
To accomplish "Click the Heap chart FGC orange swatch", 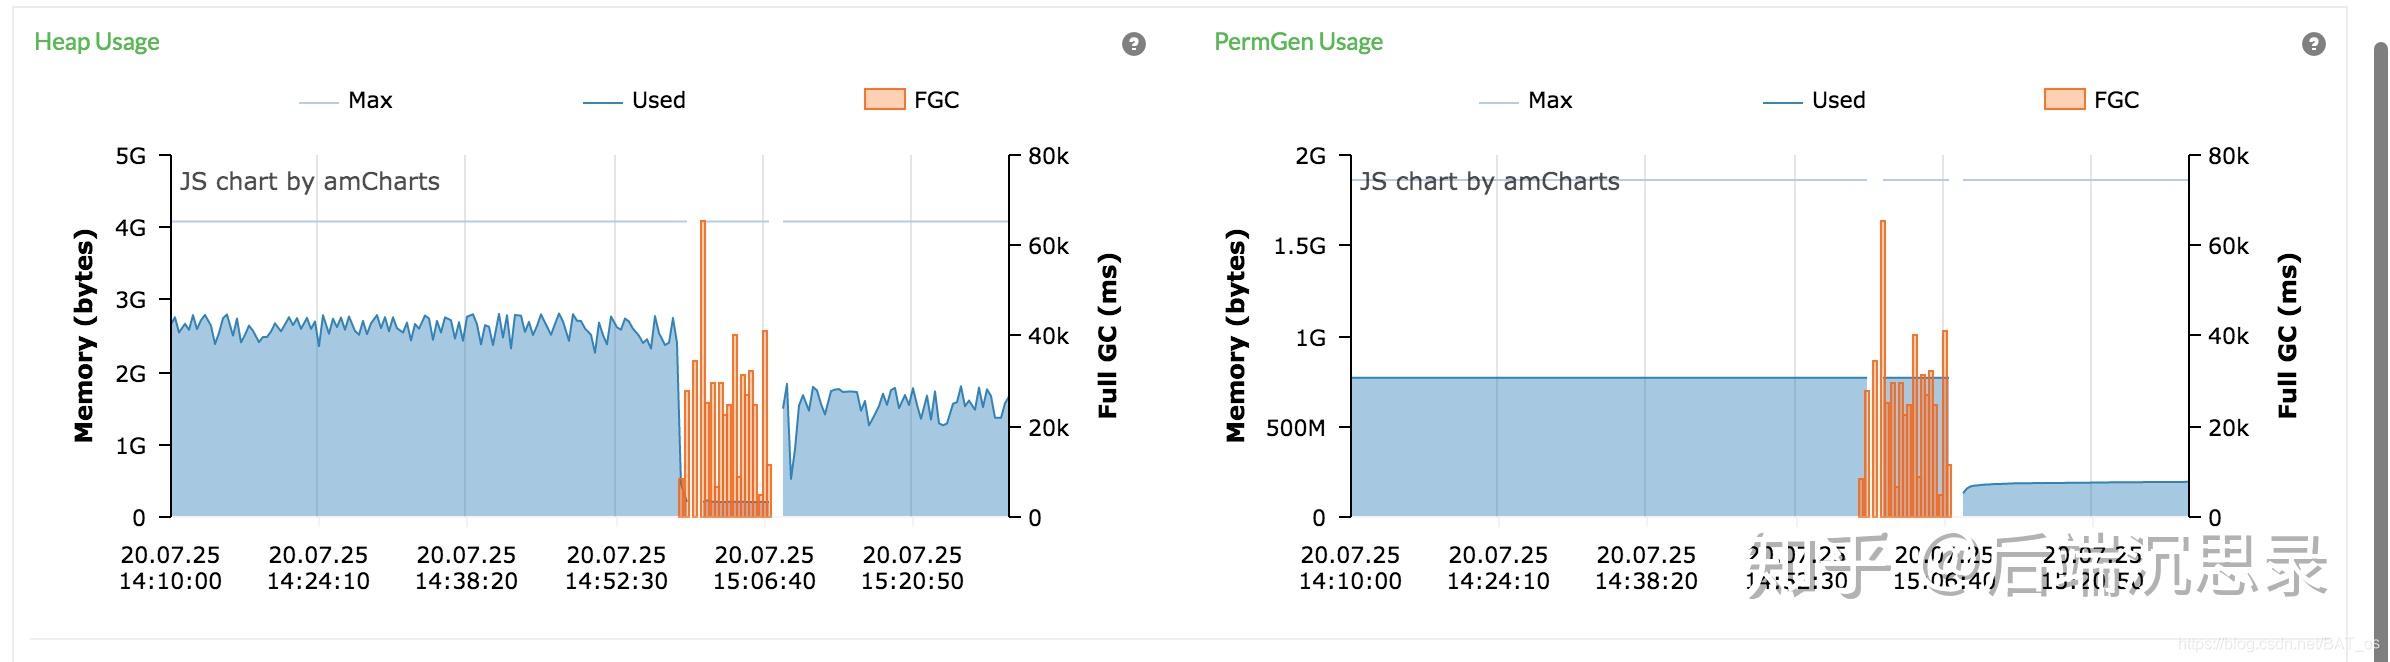I will coord(884,99).
